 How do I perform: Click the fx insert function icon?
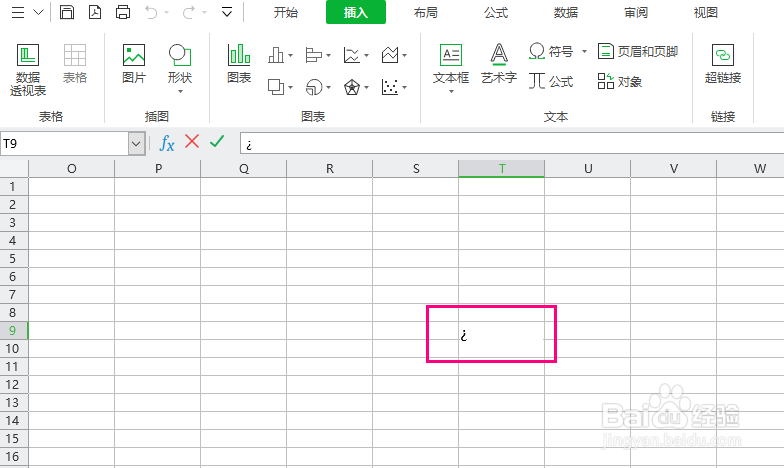pos(166,144)
